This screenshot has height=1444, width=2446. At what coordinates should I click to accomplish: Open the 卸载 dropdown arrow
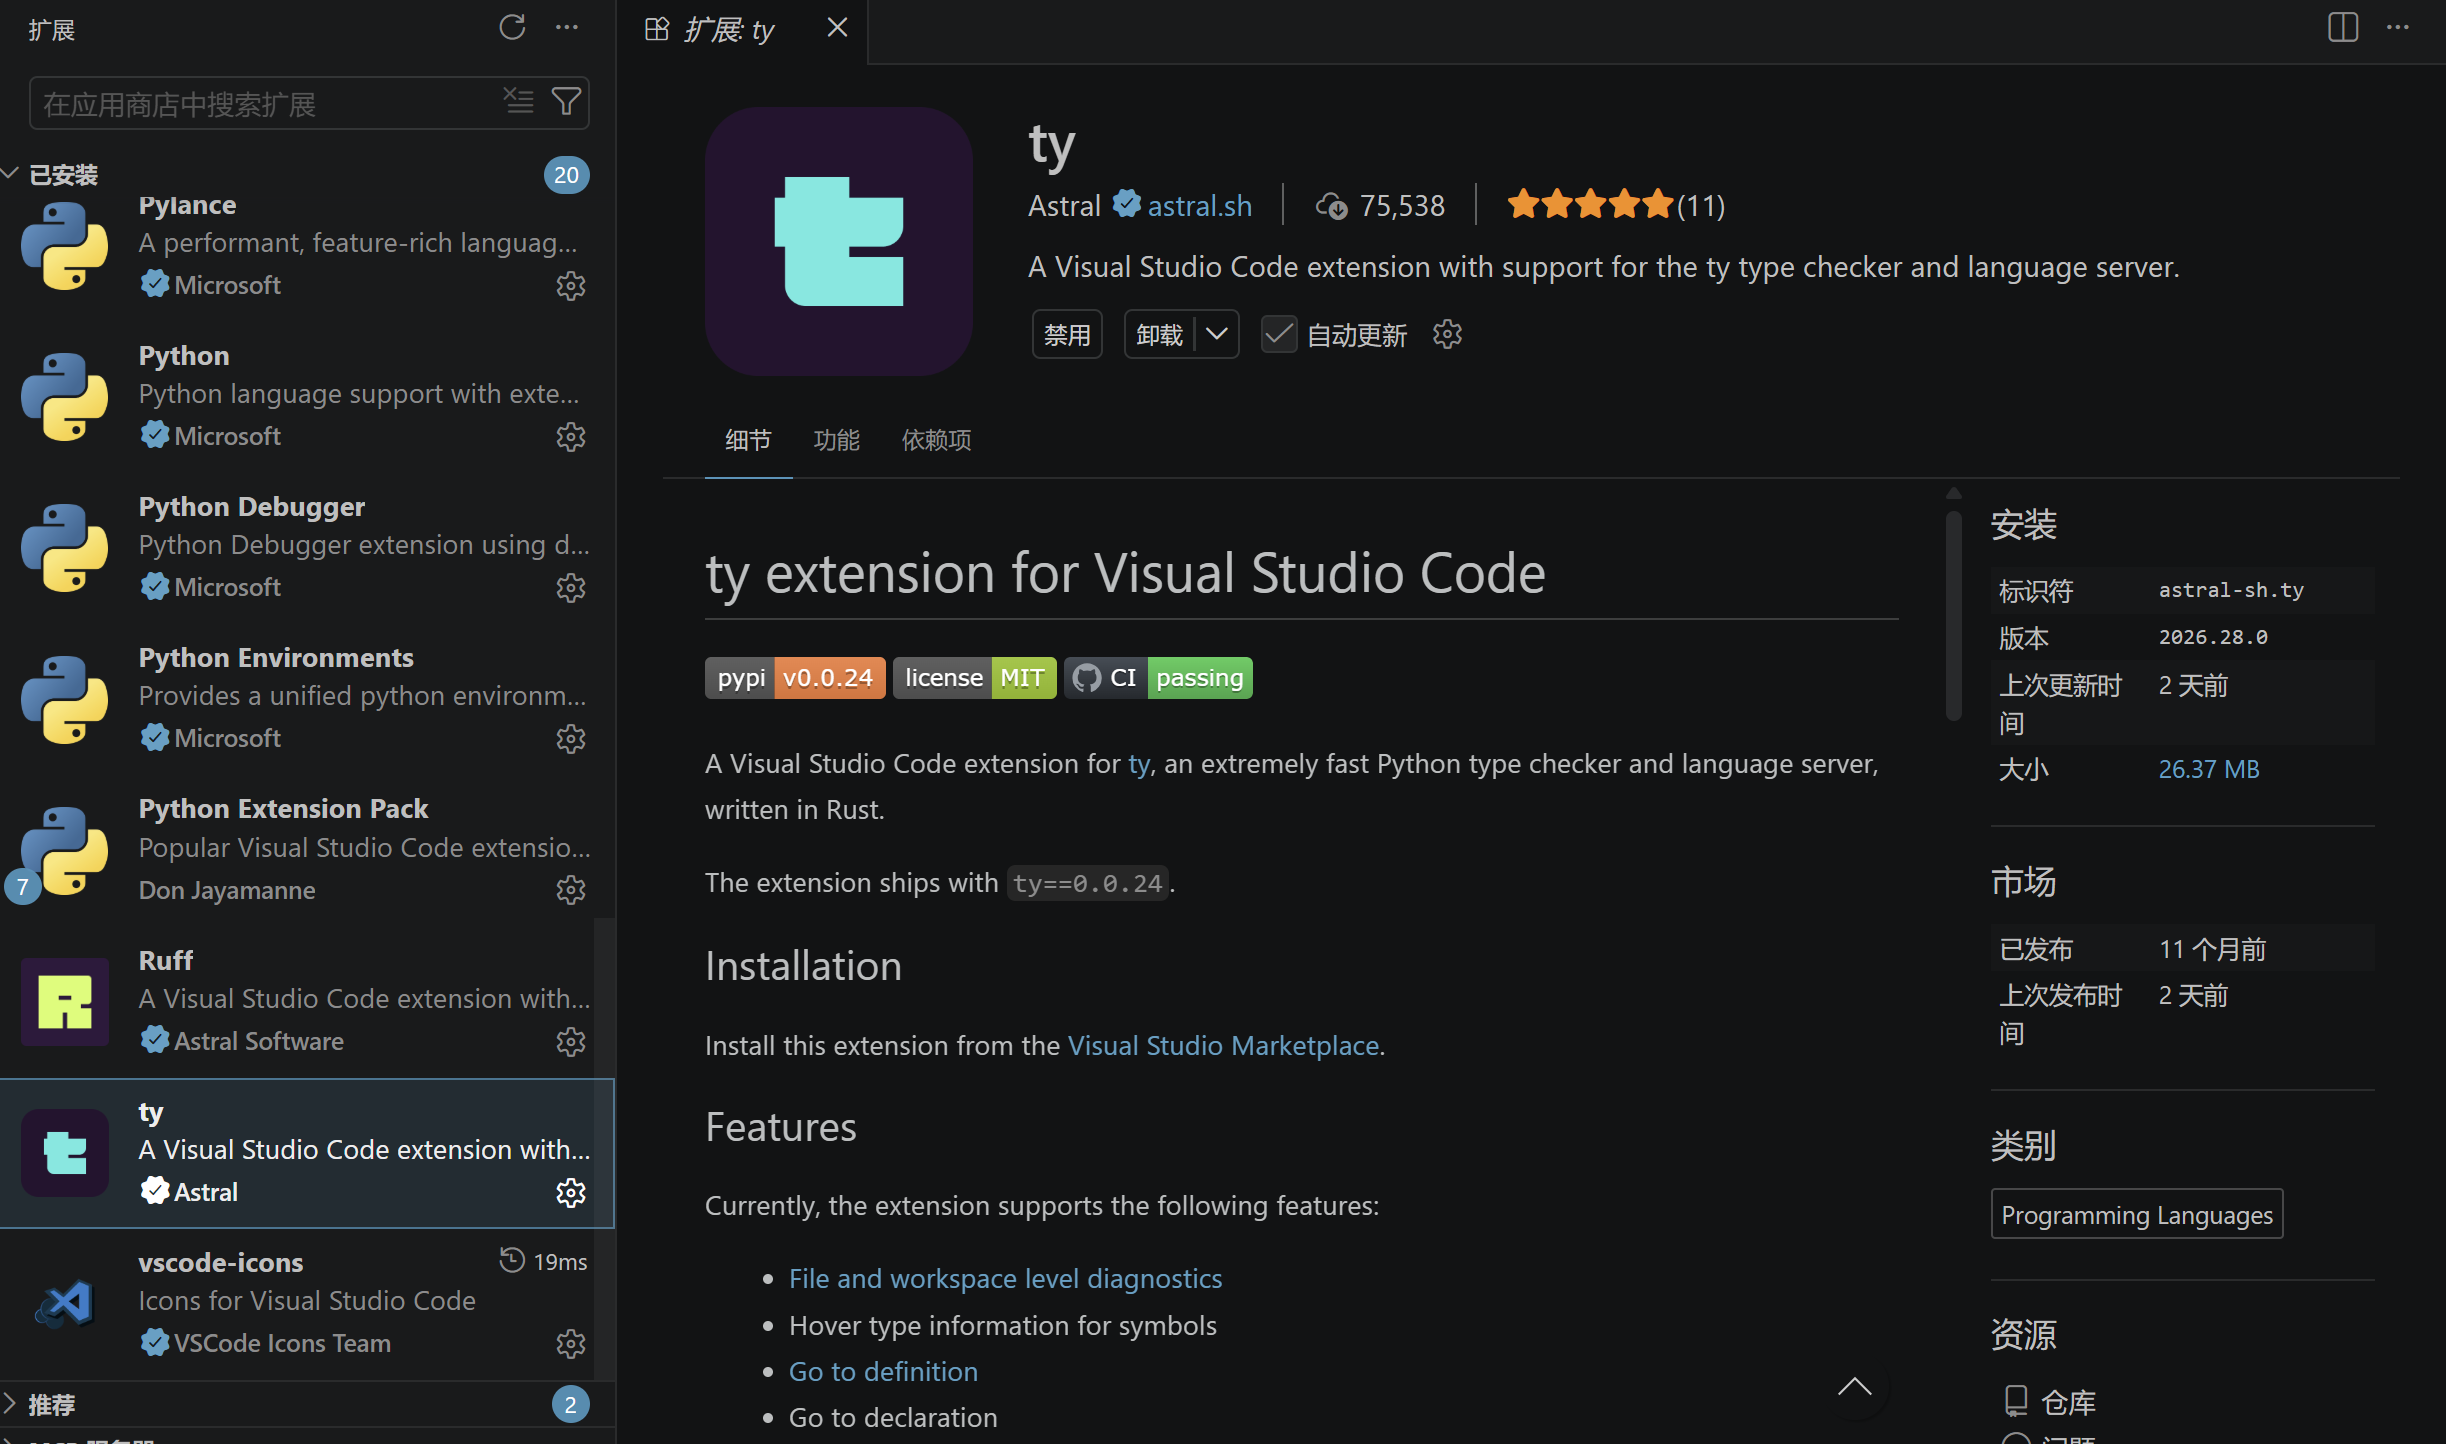click(x=1217, y=334)
